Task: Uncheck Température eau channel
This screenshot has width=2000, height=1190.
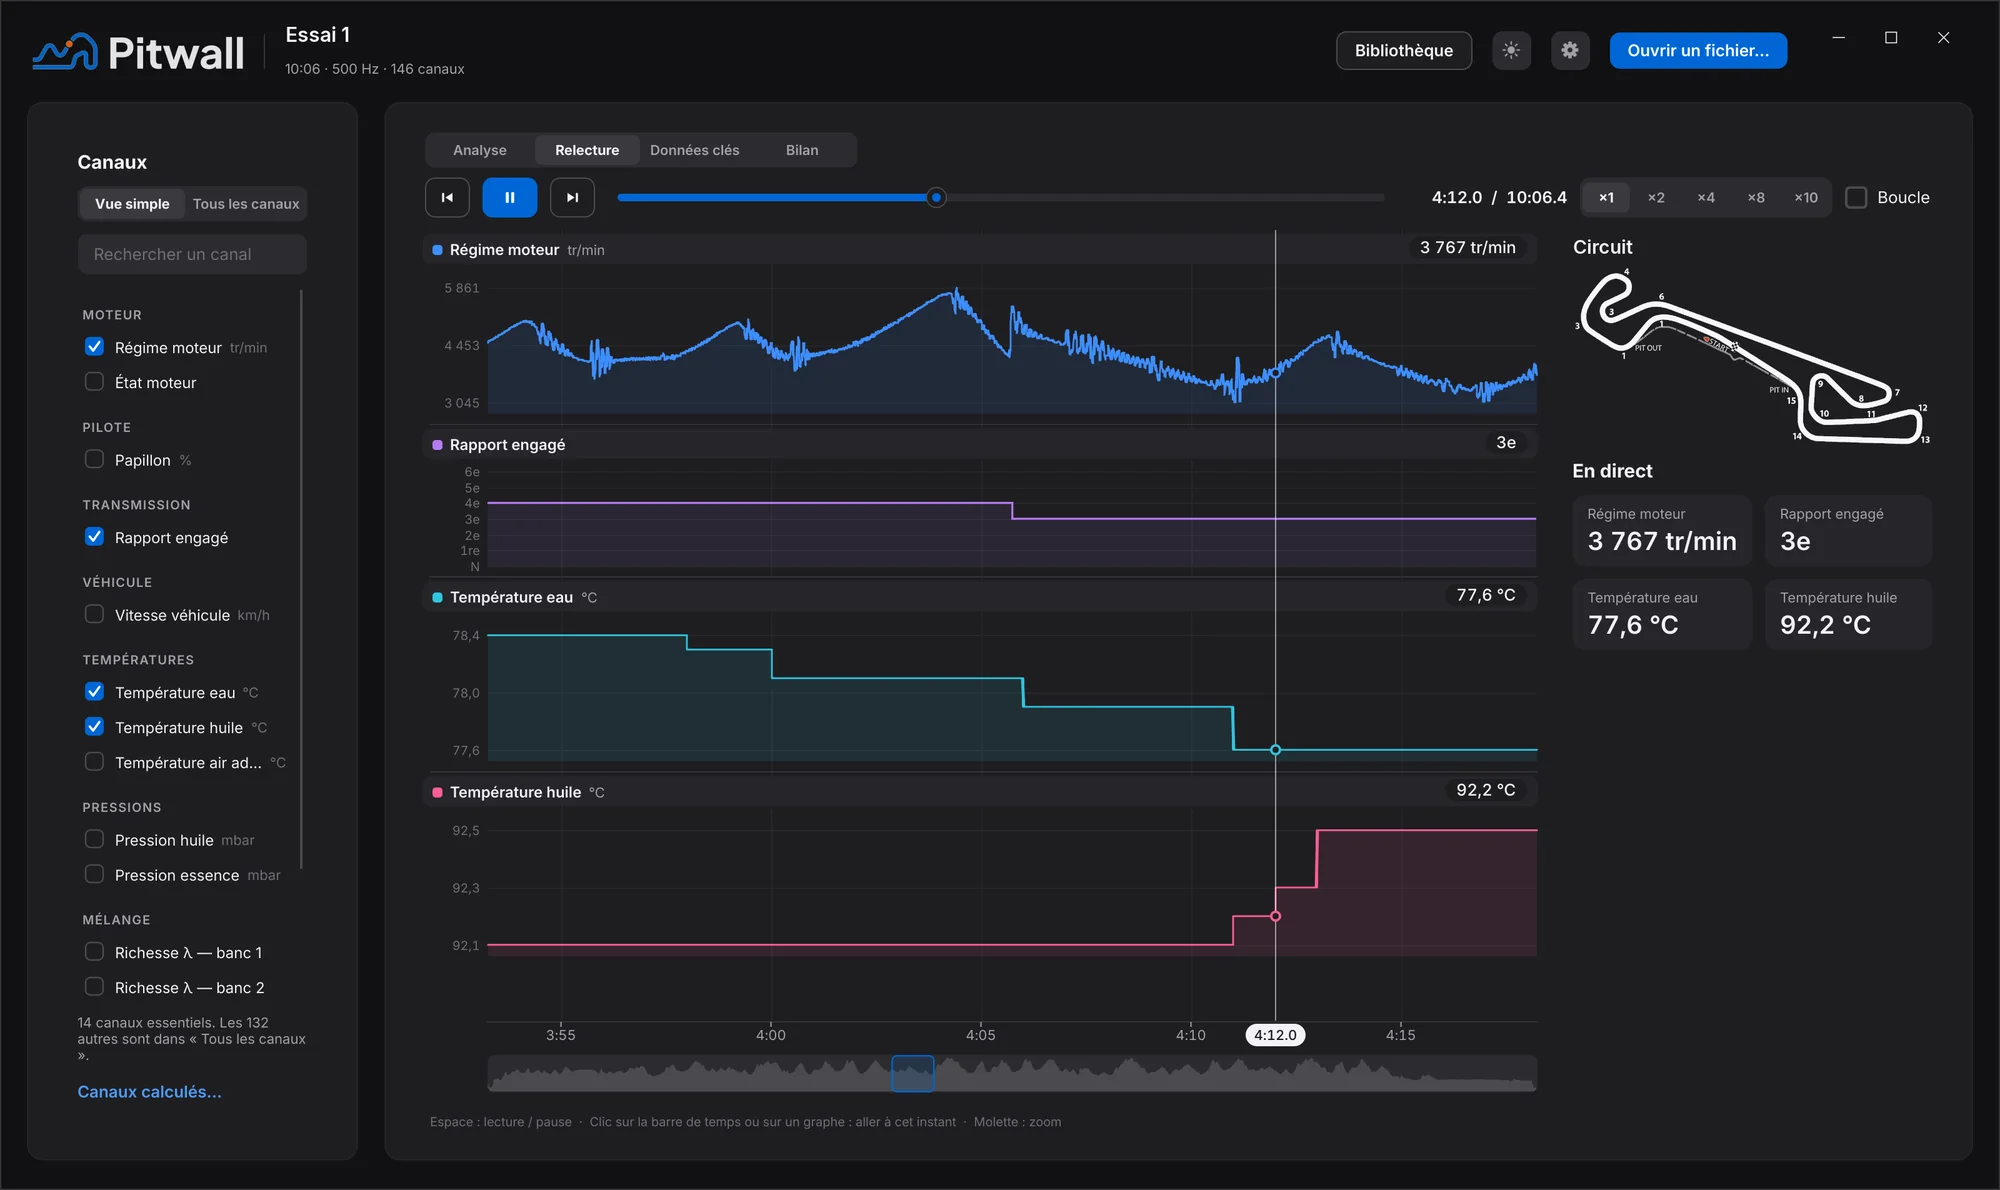Action: point(94,692)
